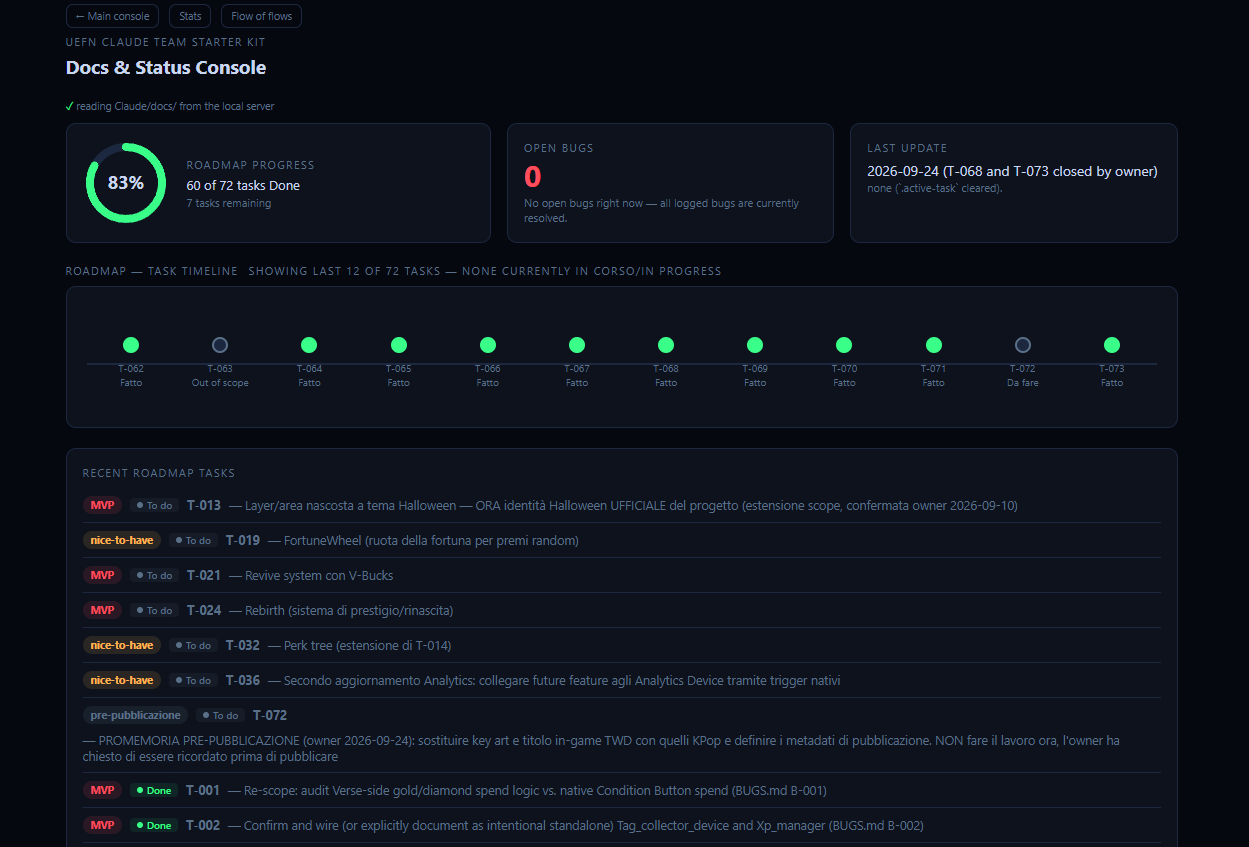Click the last update date text
1249x847 pixels.
(x=1012, y=171)
